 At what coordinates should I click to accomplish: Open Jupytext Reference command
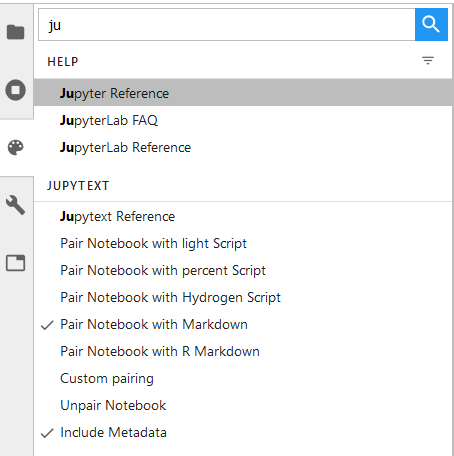tap(243, 216)
